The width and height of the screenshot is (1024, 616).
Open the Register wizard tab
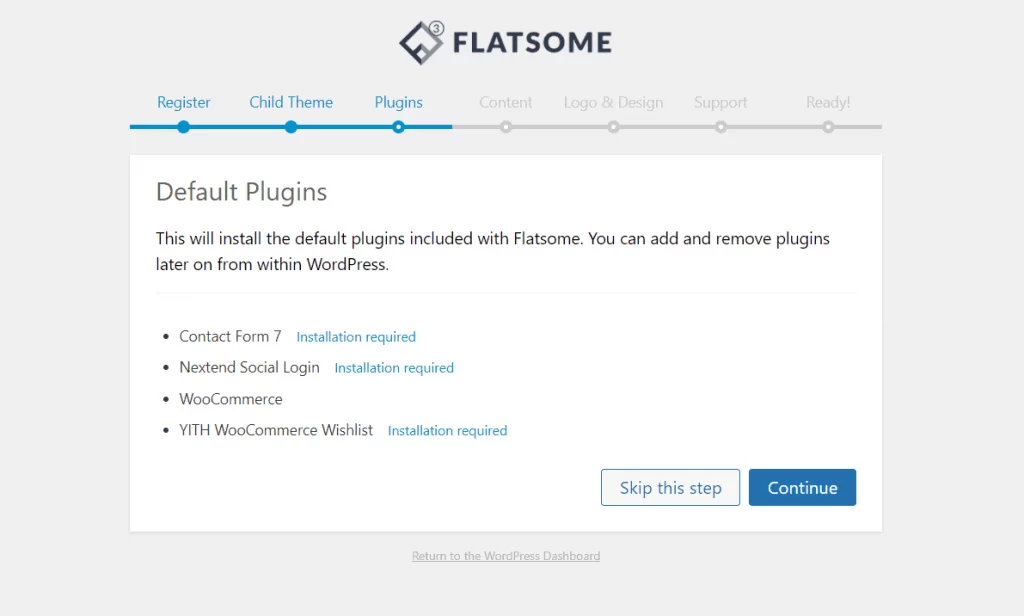coord(183,102)
